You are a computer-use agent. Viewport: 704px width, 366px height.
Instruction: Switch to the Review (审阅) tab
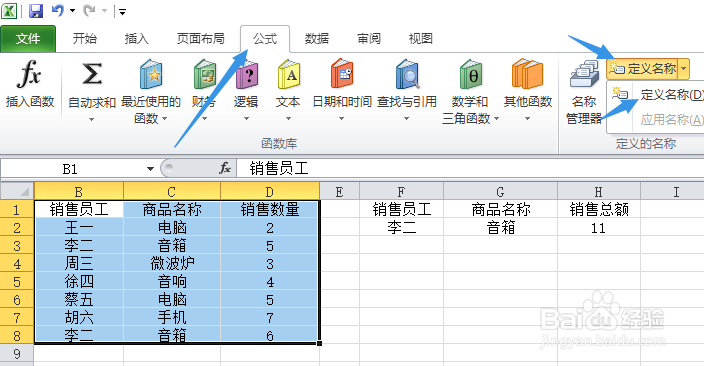369,39
